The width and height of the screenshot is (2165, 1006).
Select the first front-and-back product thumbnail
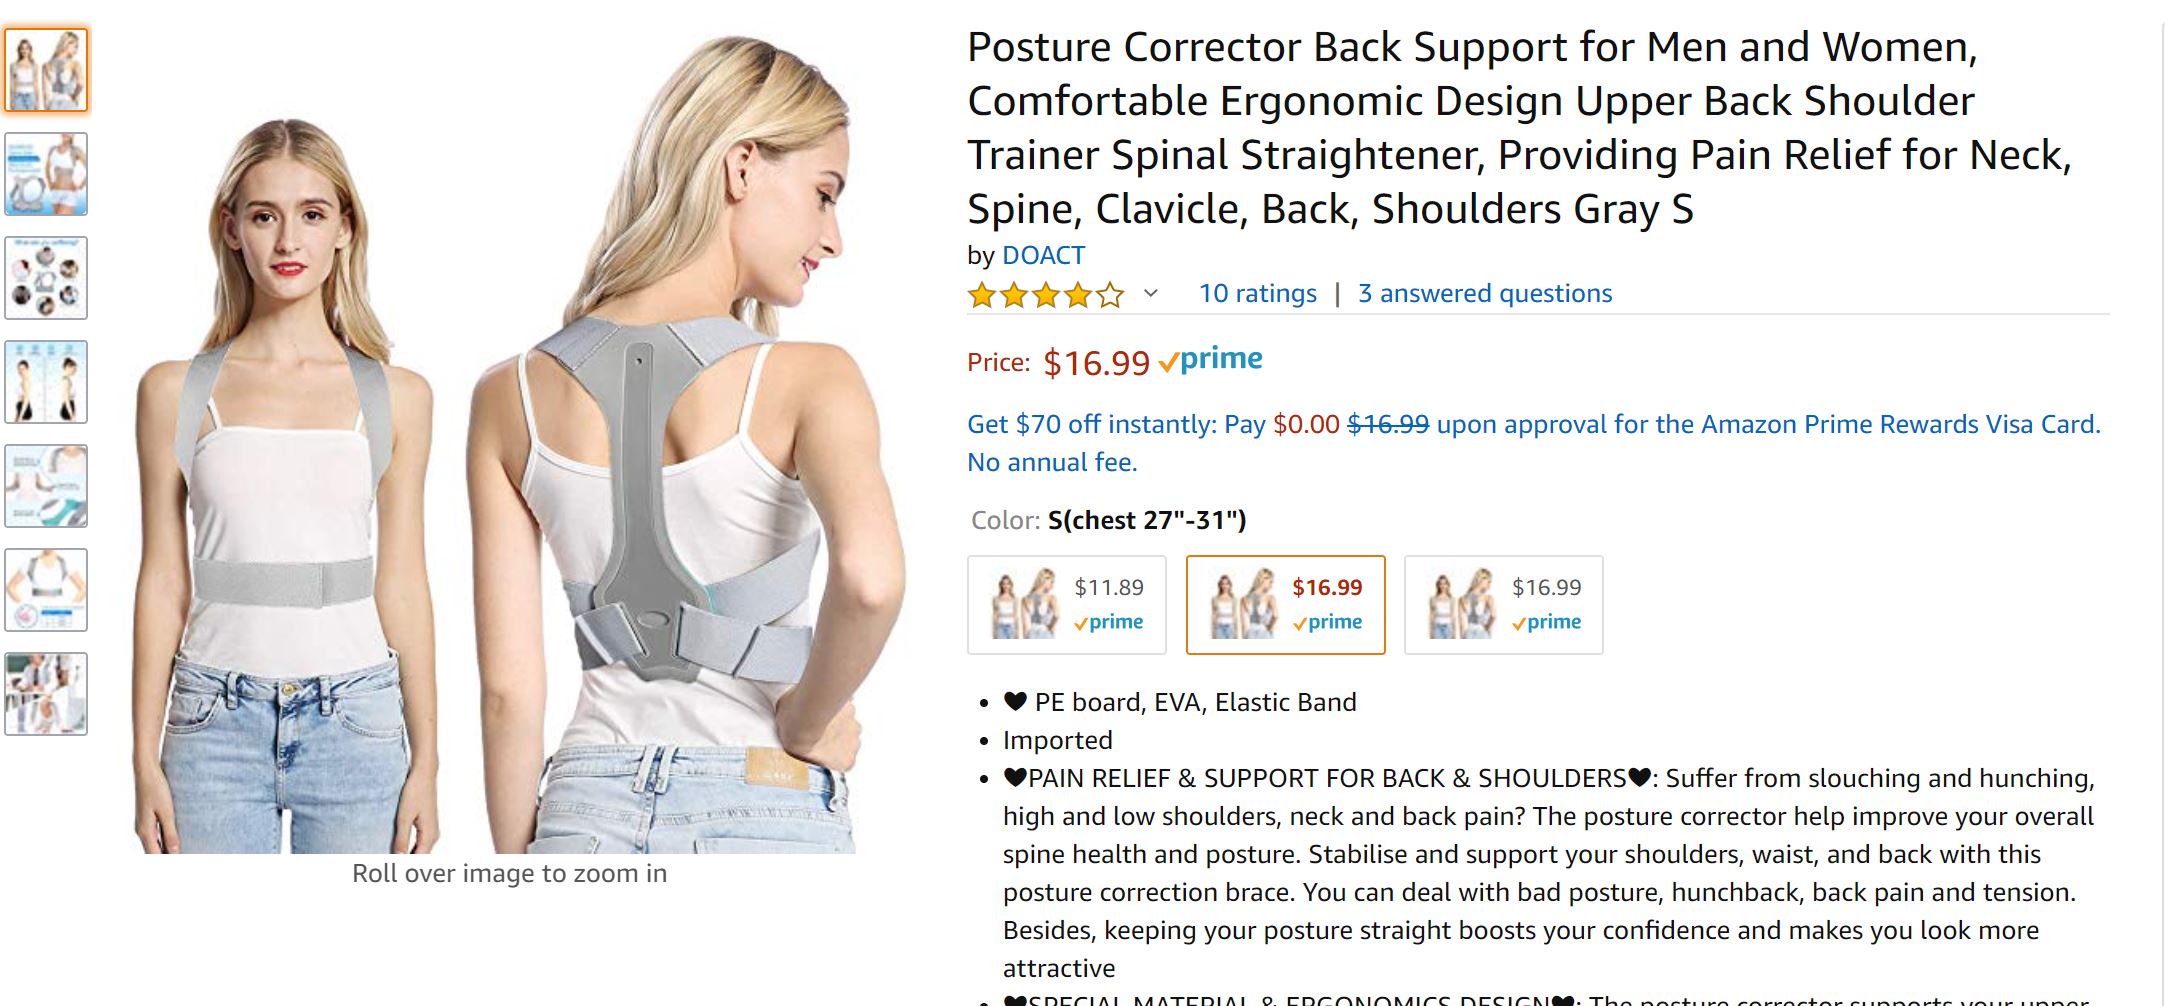[x=46, y=70]
